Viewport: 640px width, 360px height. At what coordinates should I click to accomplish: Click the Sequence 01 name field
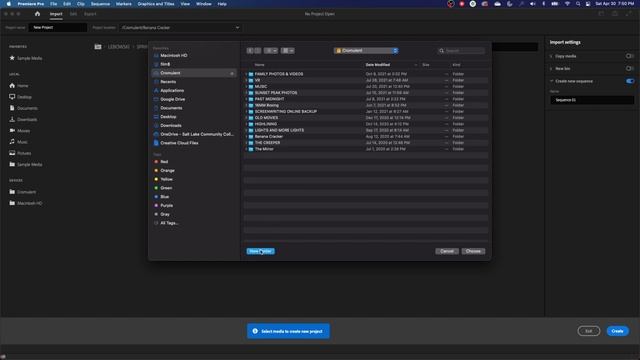click(592, 100)
